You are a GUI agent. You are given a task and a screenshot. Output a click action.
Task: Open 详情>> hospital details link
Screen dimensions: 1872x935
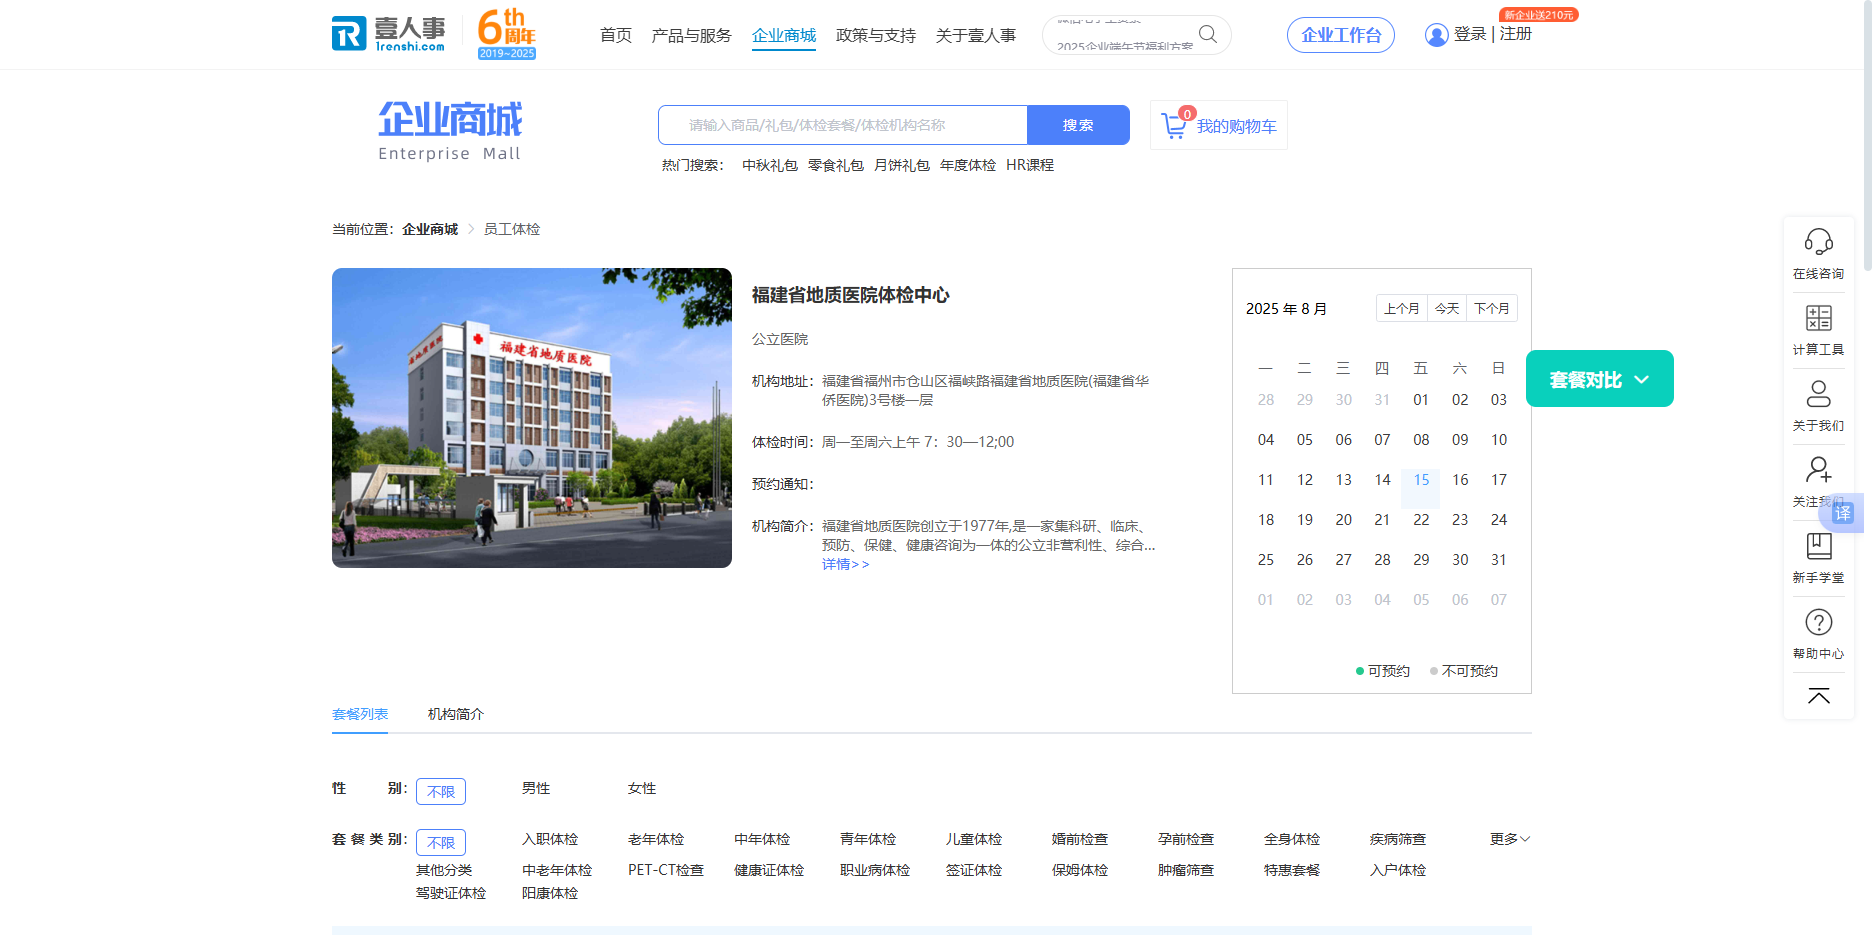click(x=846, y=564)
